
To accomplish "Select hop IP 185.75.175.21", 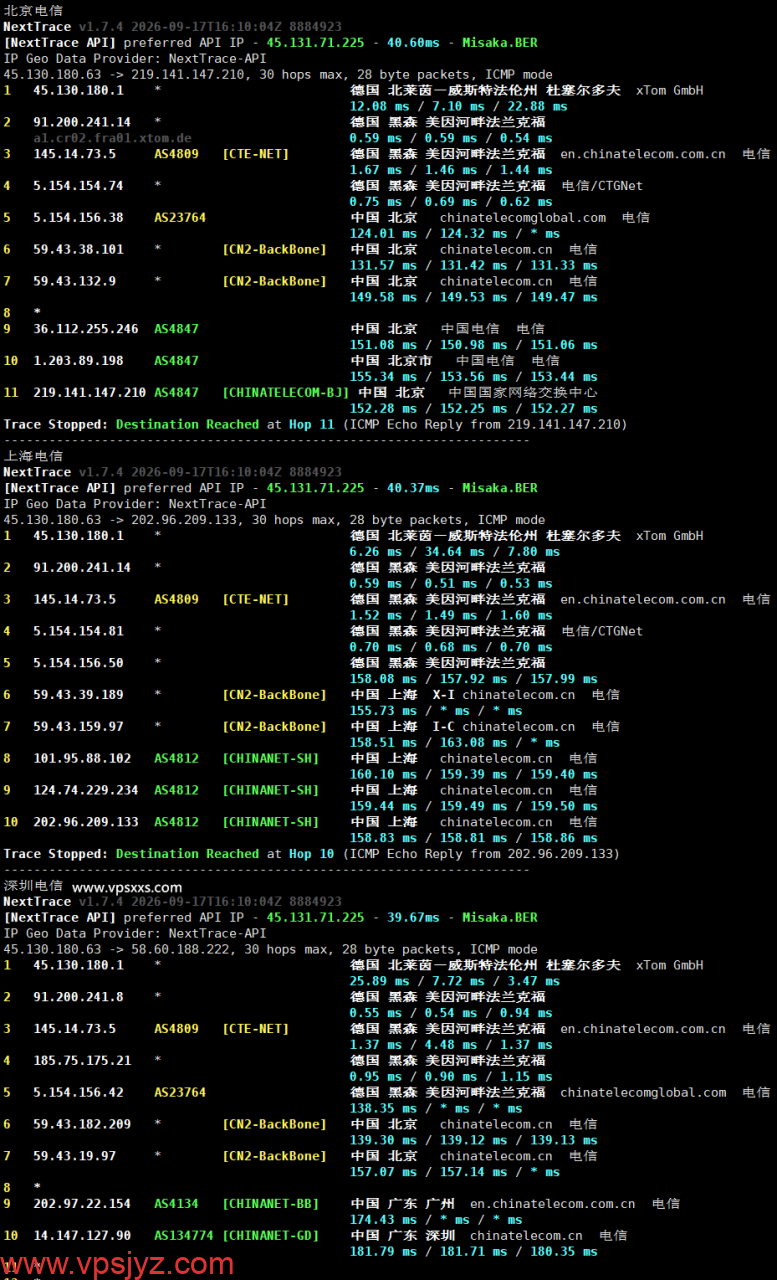I will (x=82, y=1061).
